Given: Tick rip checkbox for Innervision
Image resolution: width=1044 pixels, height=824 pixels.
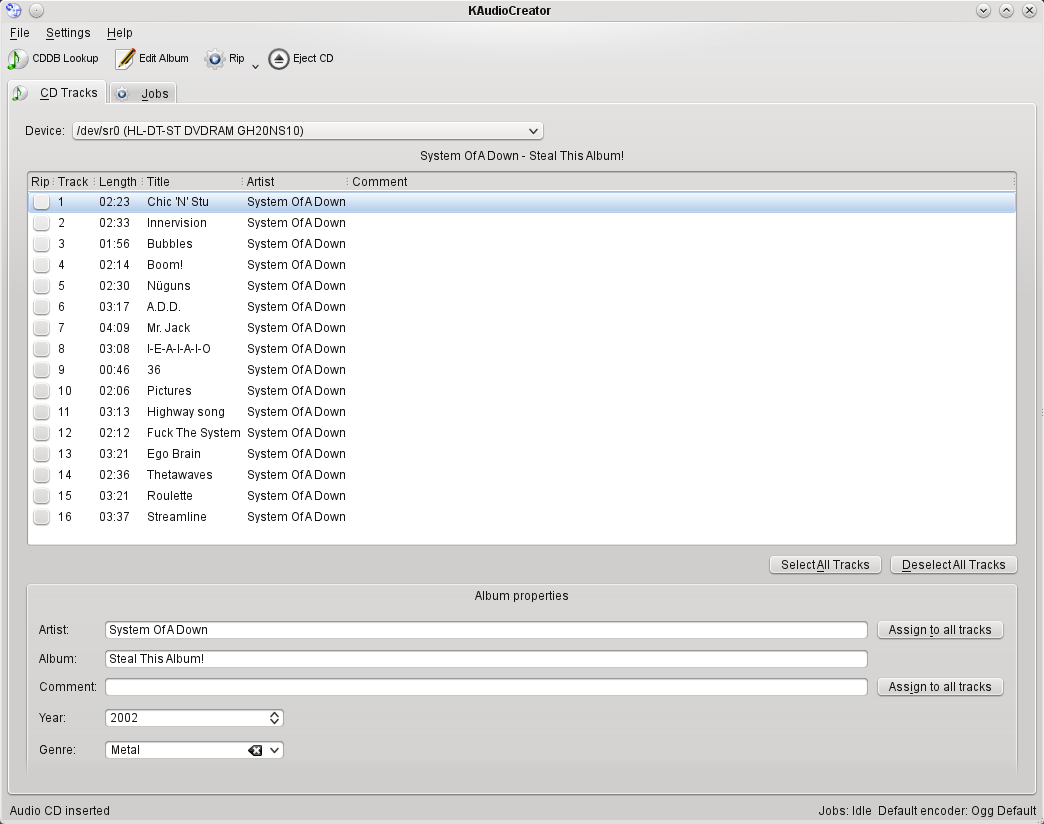Looking at the screenshot, I should 41,223.
